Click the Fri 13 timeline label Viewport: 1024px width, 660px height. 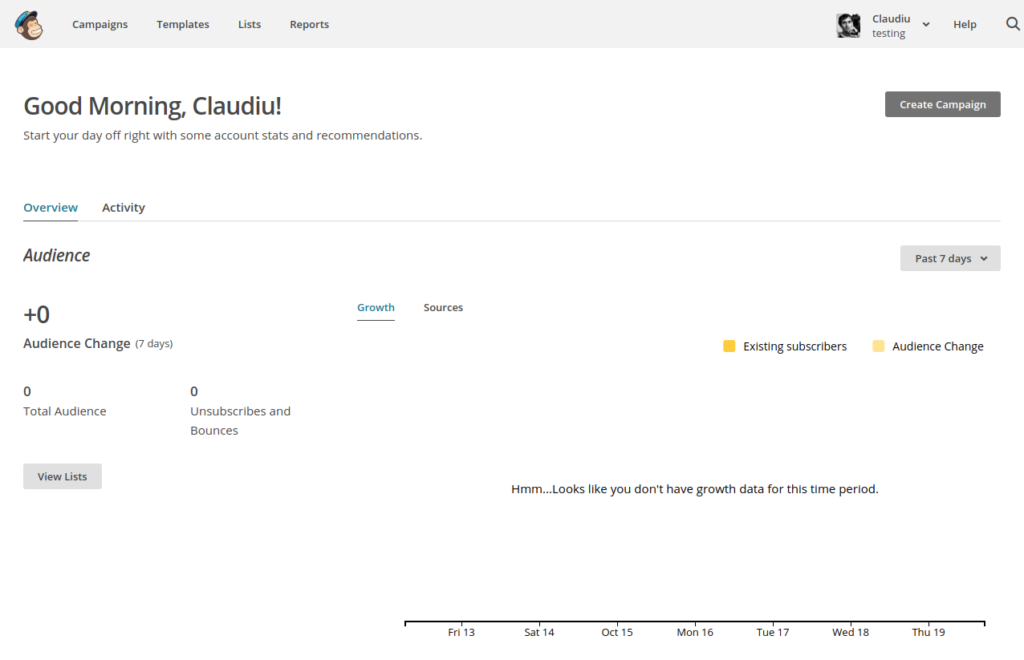pyautogui.click(x=461, y=632)
